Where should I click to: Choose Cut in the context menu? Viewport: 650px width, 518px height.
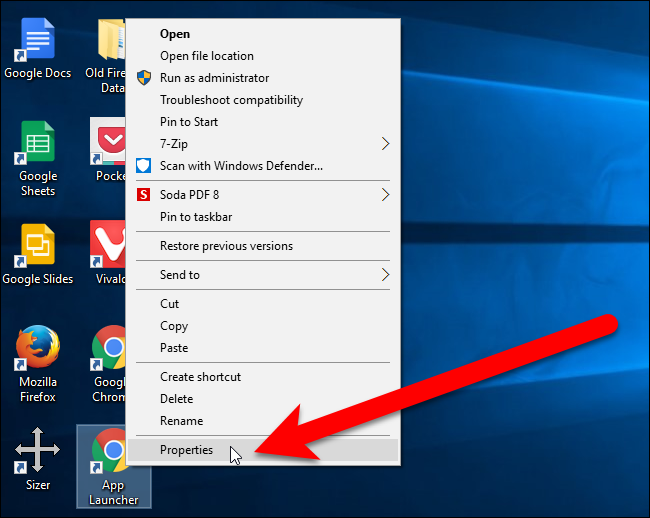(x=263, y=304)
